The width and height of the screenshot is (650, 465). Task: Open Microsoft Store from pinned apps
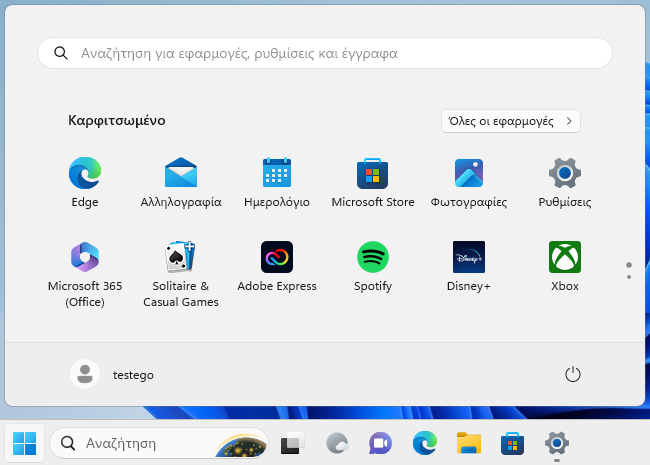click(x=373, y=182)
